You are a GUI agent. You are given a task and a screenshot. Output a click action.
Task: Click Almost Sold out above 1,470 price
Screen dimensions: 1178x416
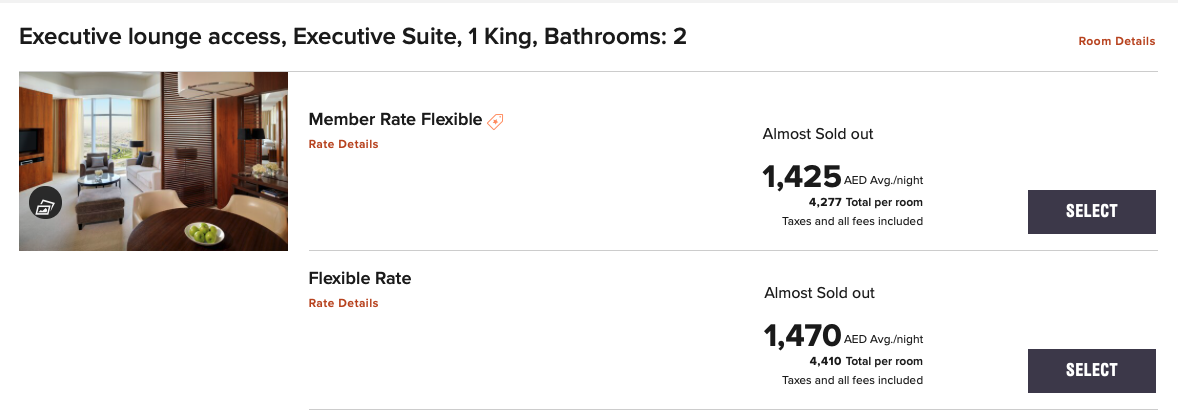point(819,293)
